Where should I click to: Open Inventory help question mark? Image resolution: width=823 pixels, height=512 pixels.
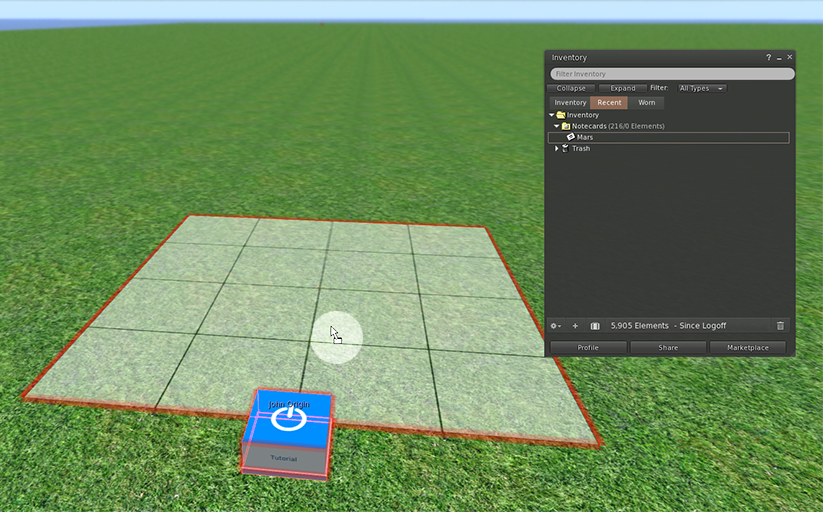point(768,58)
